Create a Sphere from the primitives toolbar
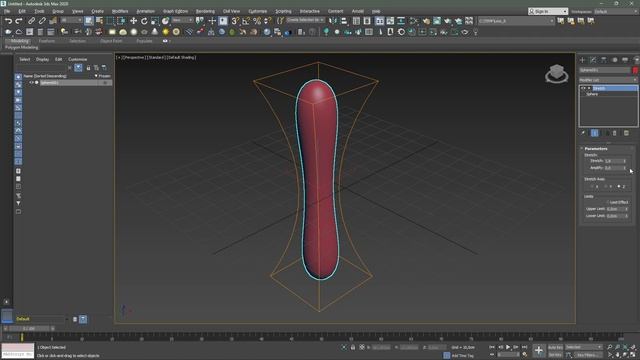Viewport: 640px width, 360px height. pyautogui.click(x=133, y=32)
